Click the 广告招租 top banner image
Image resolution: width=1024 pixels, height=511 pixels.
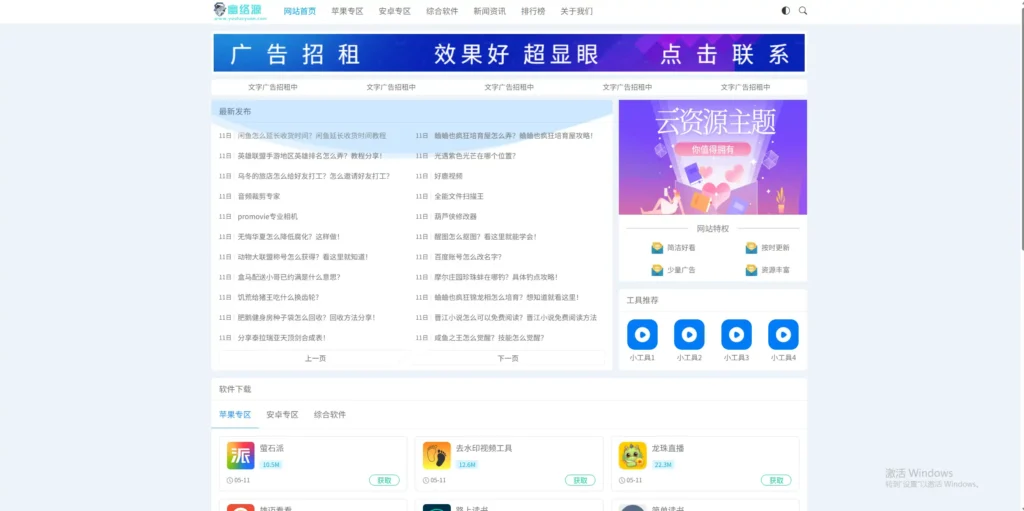[x=509, y=53]
